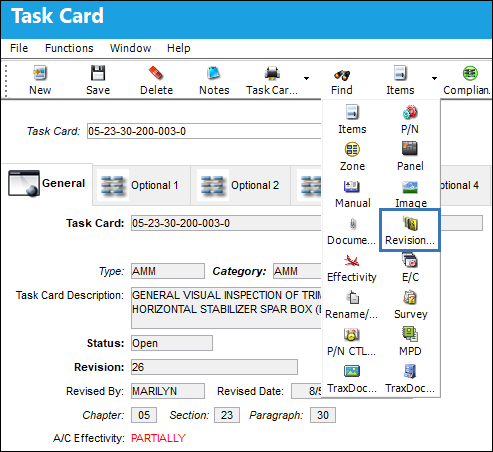Viewport: 493px width, 452px height.
Task: Open the TraxDoc server icon option
Action: (410, 378)
